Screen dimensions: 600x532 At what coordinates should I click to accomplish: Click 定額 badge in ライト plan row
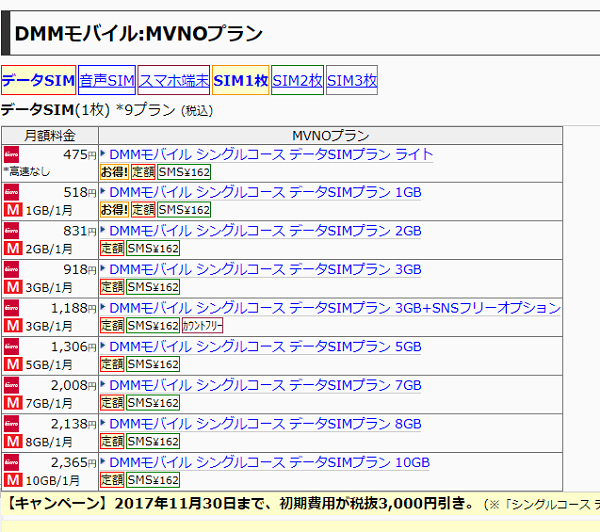(x=143, y=172)
